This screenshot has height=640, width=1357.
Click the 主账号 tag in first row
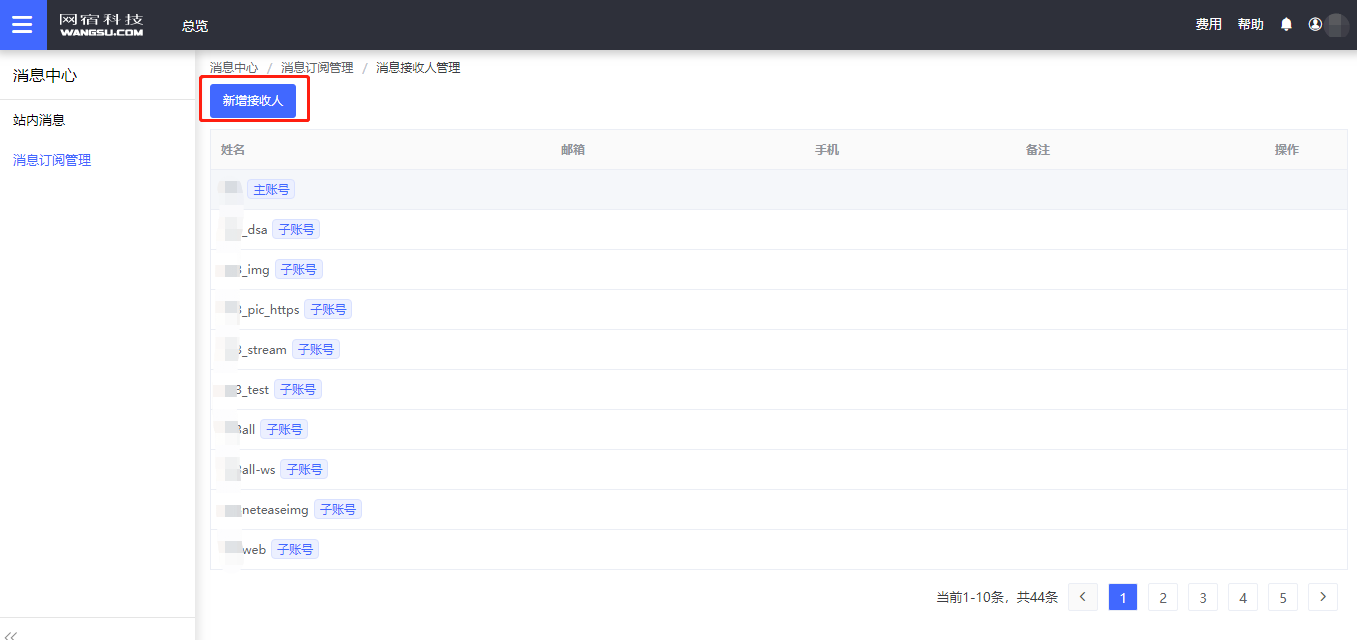[271, 190]
